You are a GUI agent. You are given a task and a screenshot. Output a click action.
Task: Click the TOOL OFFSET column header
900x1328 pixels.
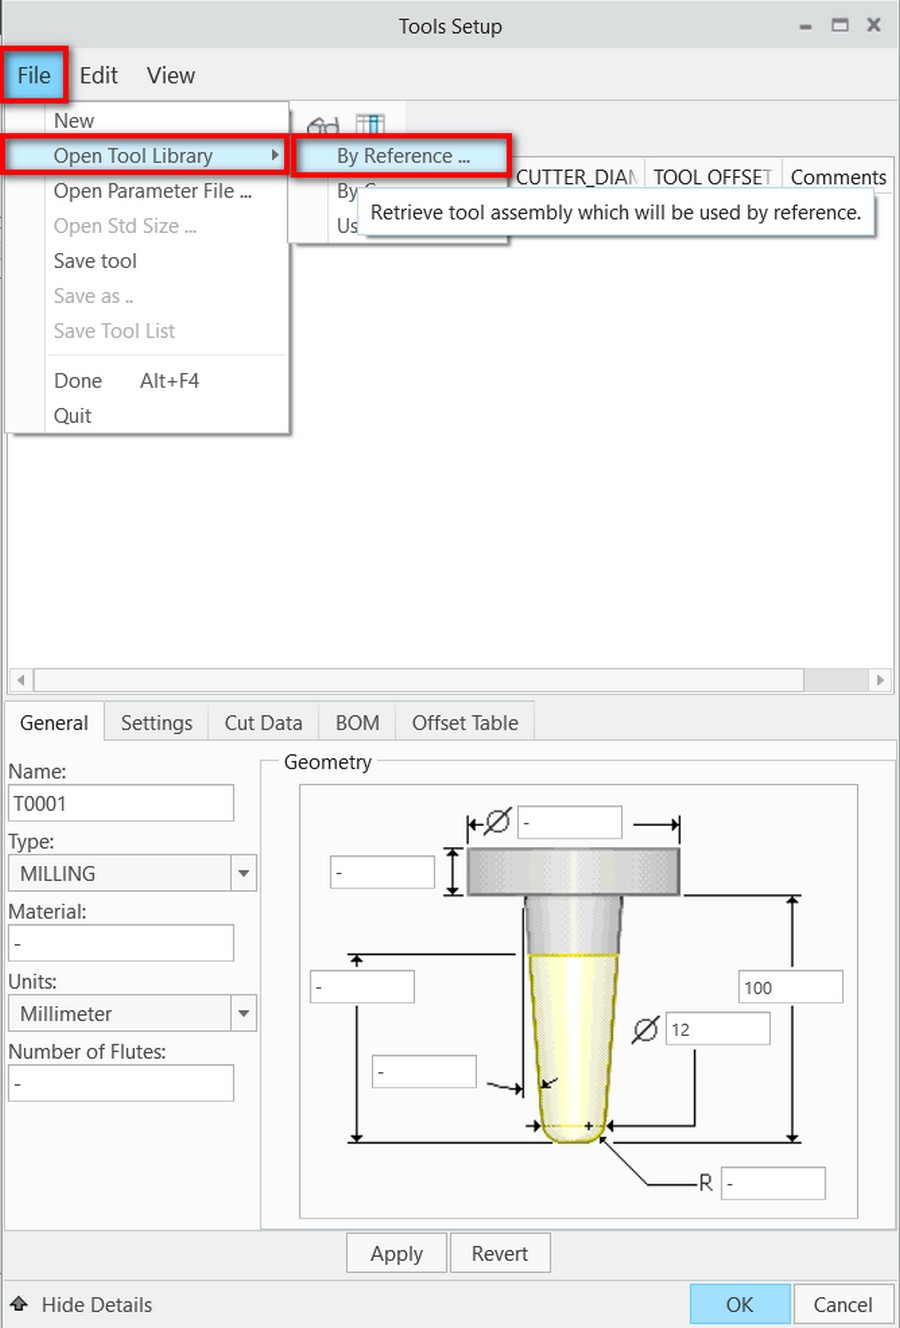click(713, 177)
